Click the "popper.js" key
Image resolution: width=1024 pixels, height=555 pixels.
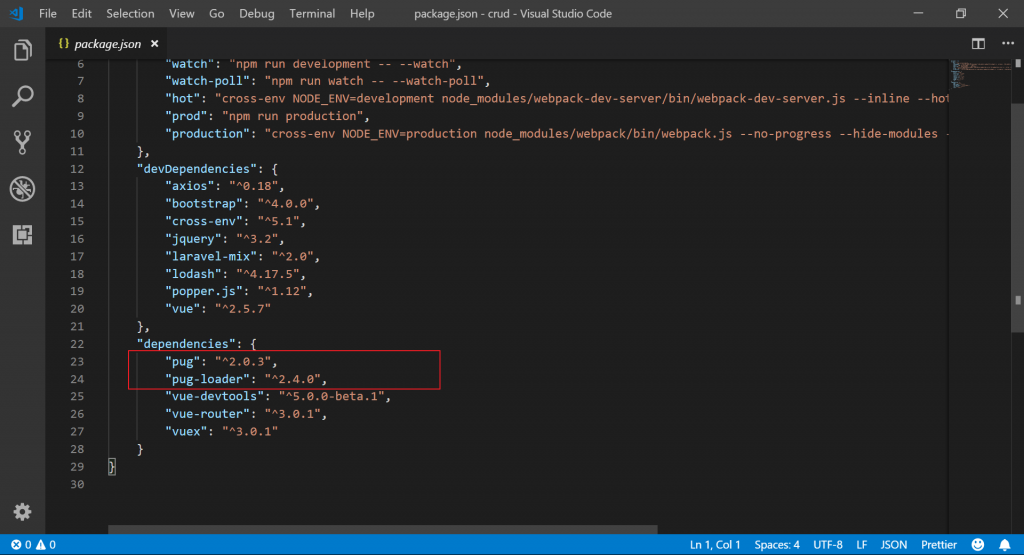pyautogui.click(x=204, y=291)
